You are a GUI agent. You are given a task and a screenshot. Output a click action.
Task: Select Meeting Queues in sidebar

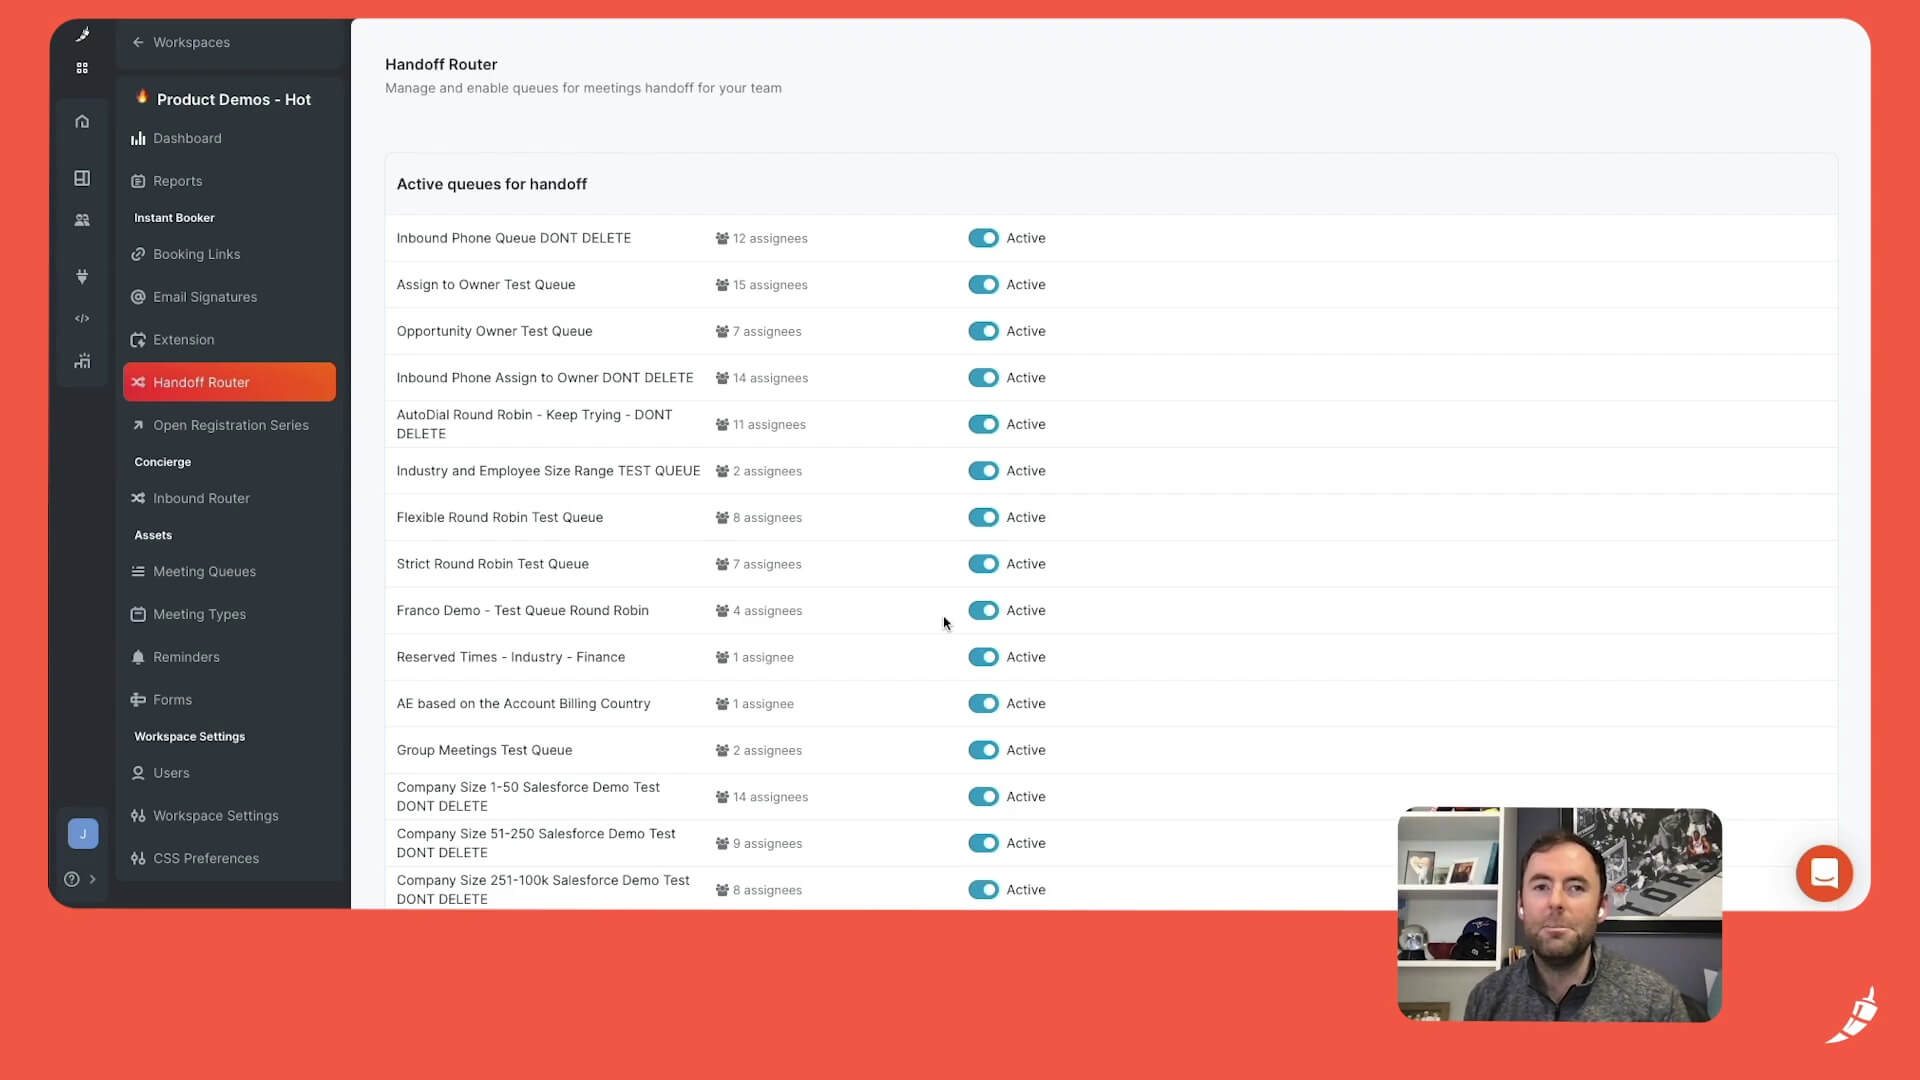coord(204,572)
